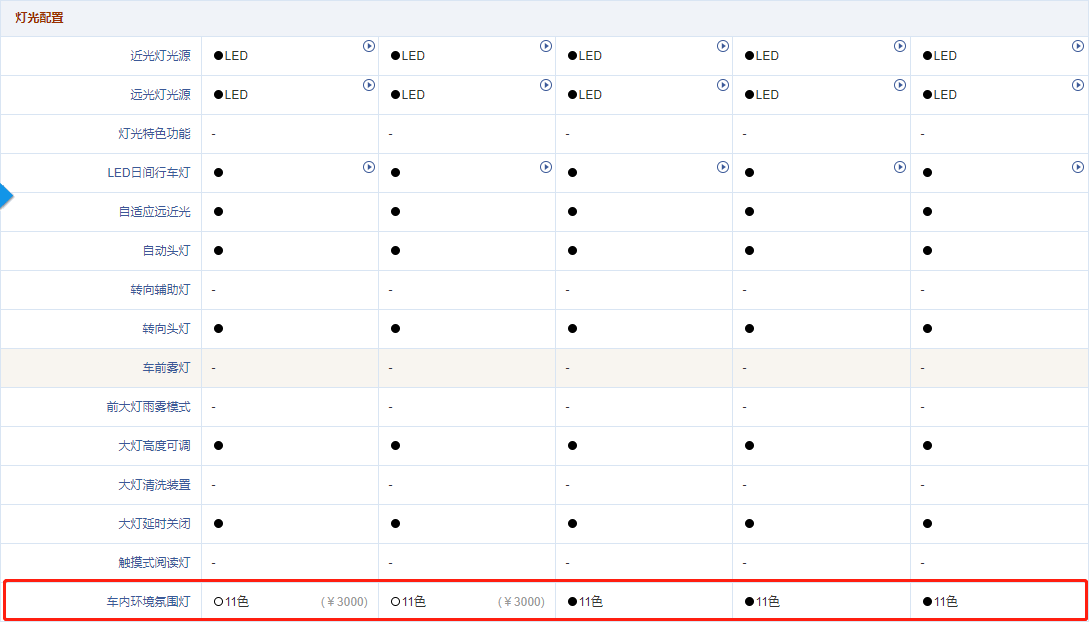Image resolution: width=1089 pixels, height=622 pixels.
Task: Play the 远光灯光源 video in the first column
Action: pyautogui.click(x=368, y=85)
